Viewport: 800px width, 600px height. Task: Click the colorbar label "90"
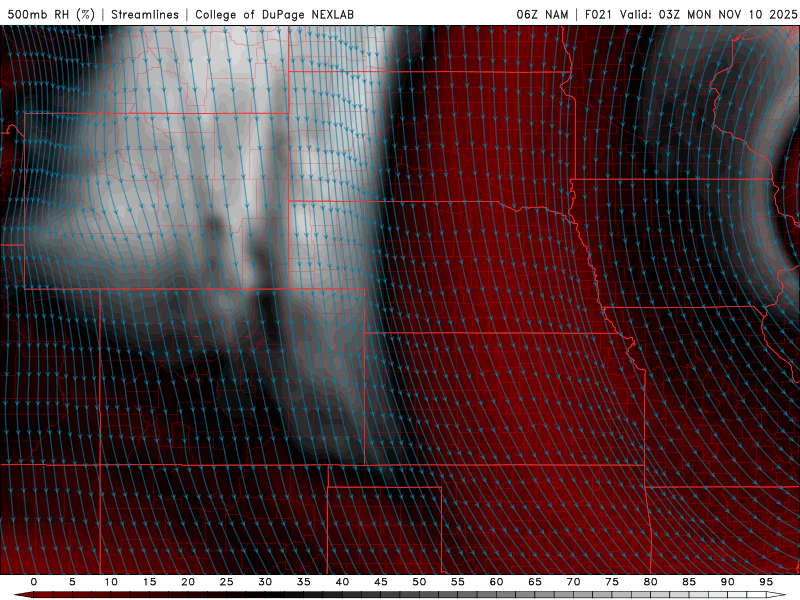[727, 582]
